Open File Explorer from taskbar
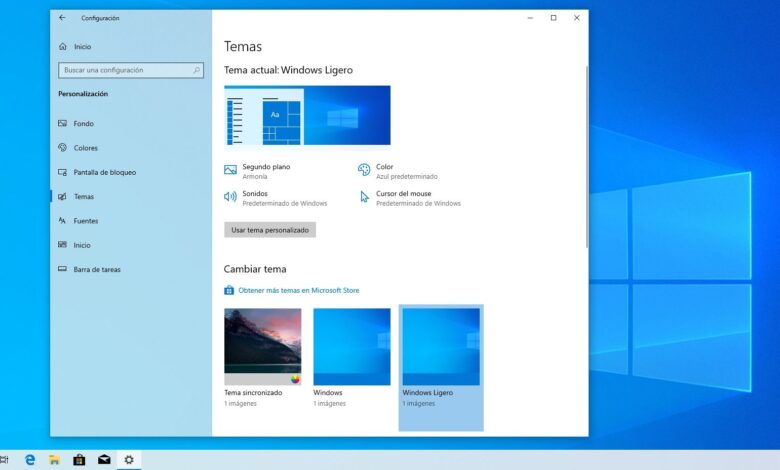Viewport: 780px width, 470px height. click(x=54, y=460)
